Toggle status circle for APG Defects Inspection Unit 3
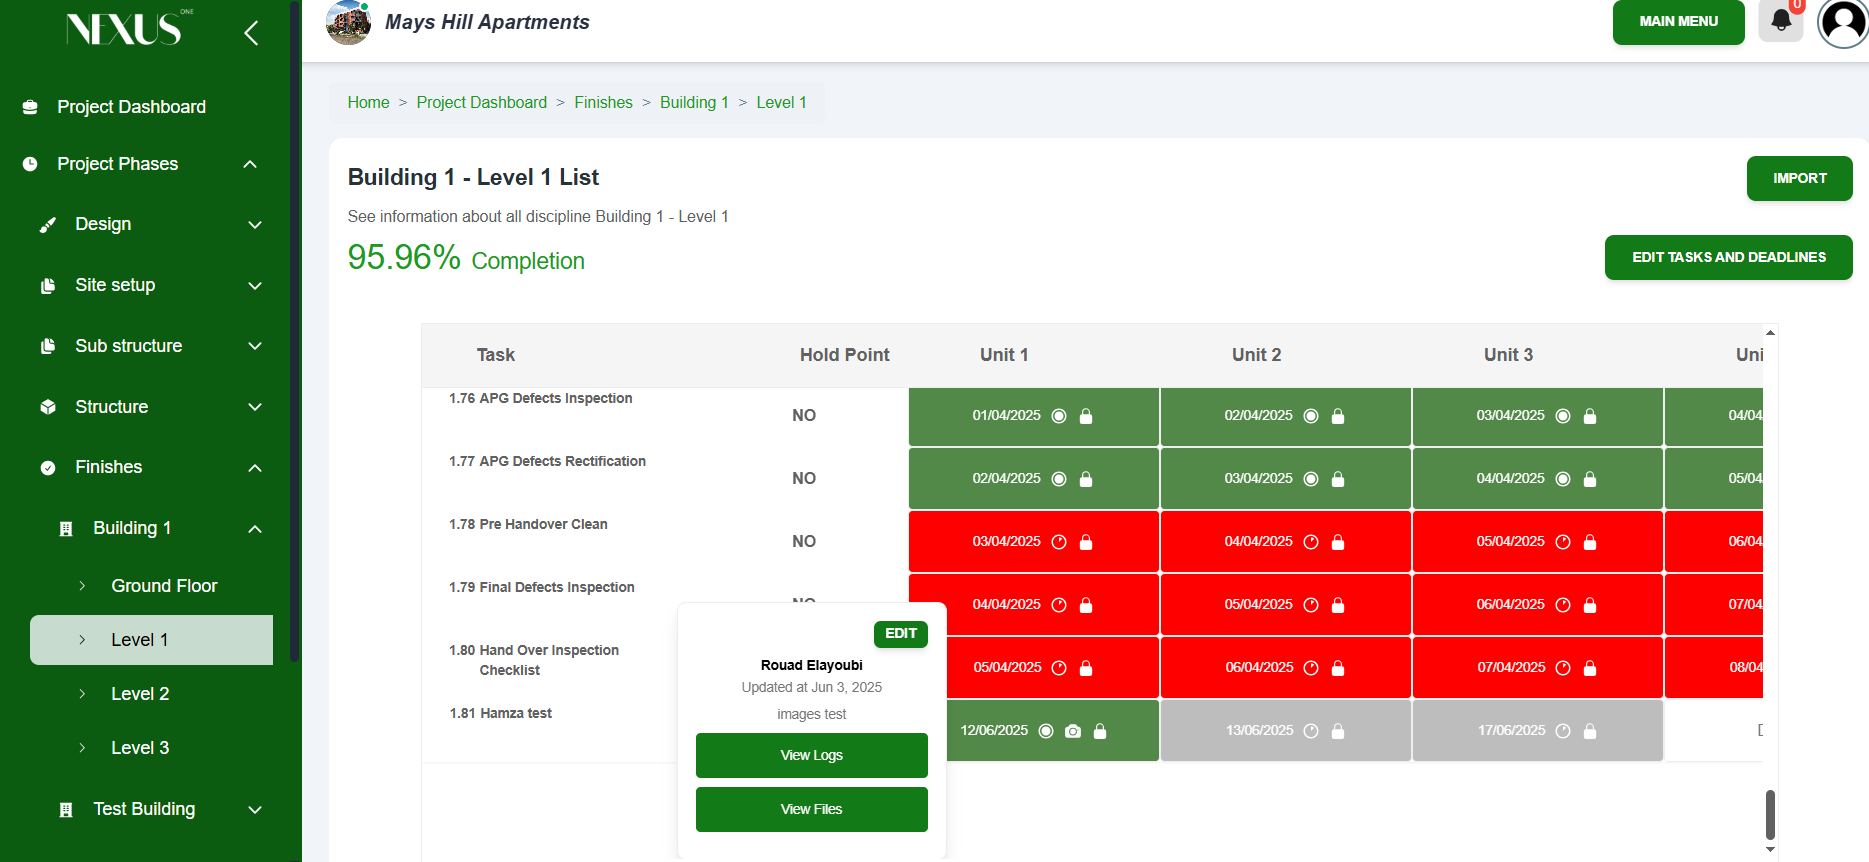 1563,416
